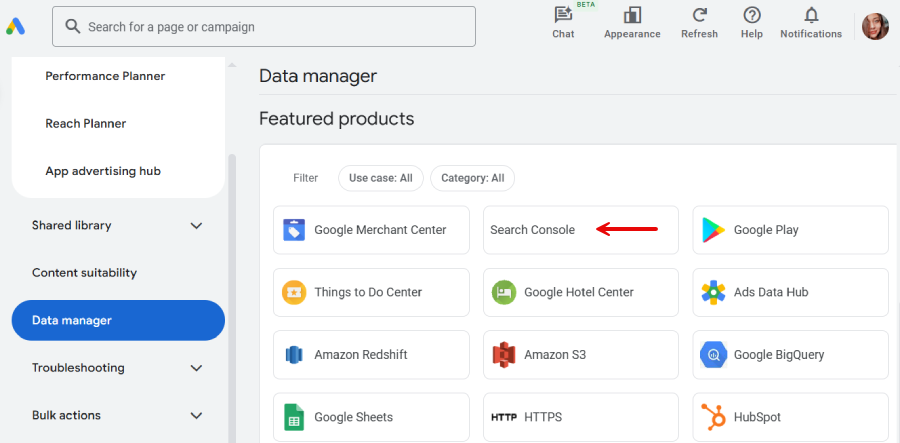Select Data manager in sidebar
900x443 pixels.
[118, 320]
